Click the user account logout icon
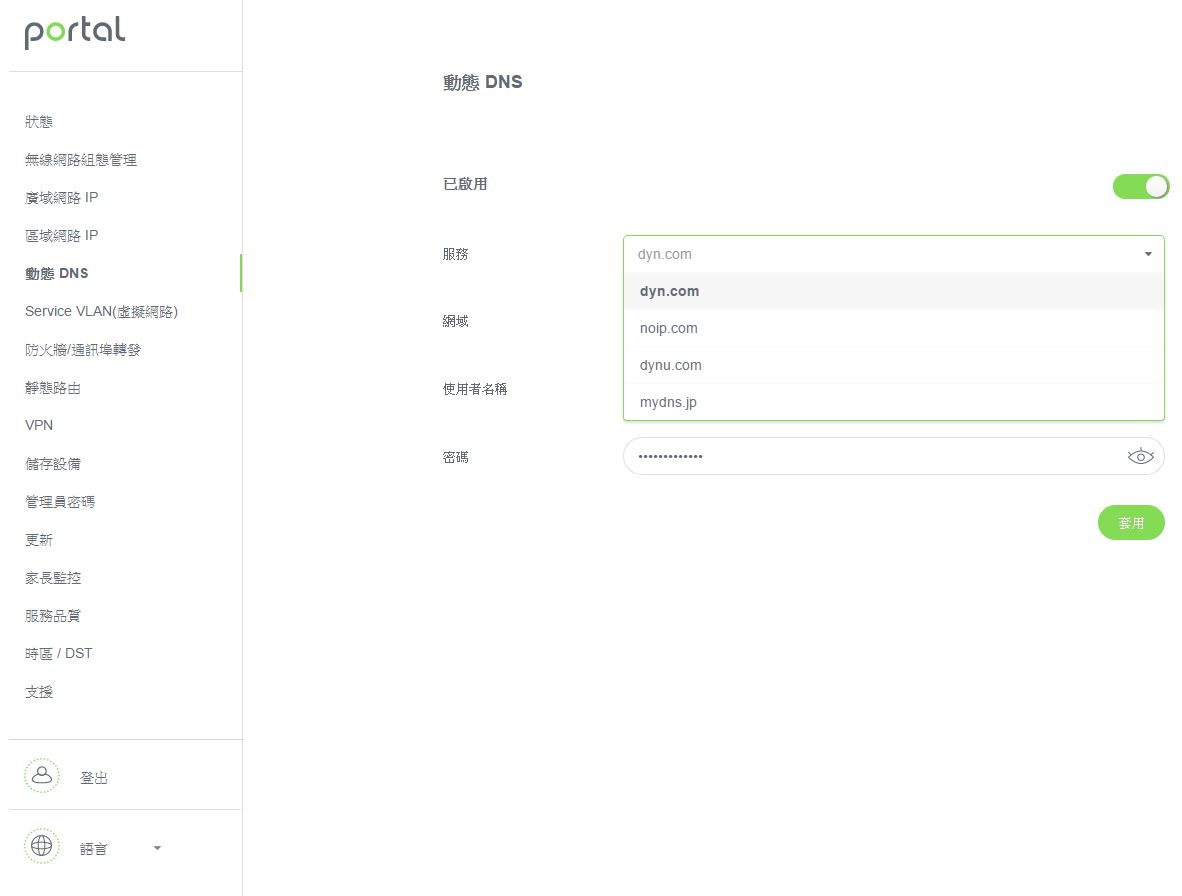Viewport: 1182px width, 896px height. pos(41,775)
